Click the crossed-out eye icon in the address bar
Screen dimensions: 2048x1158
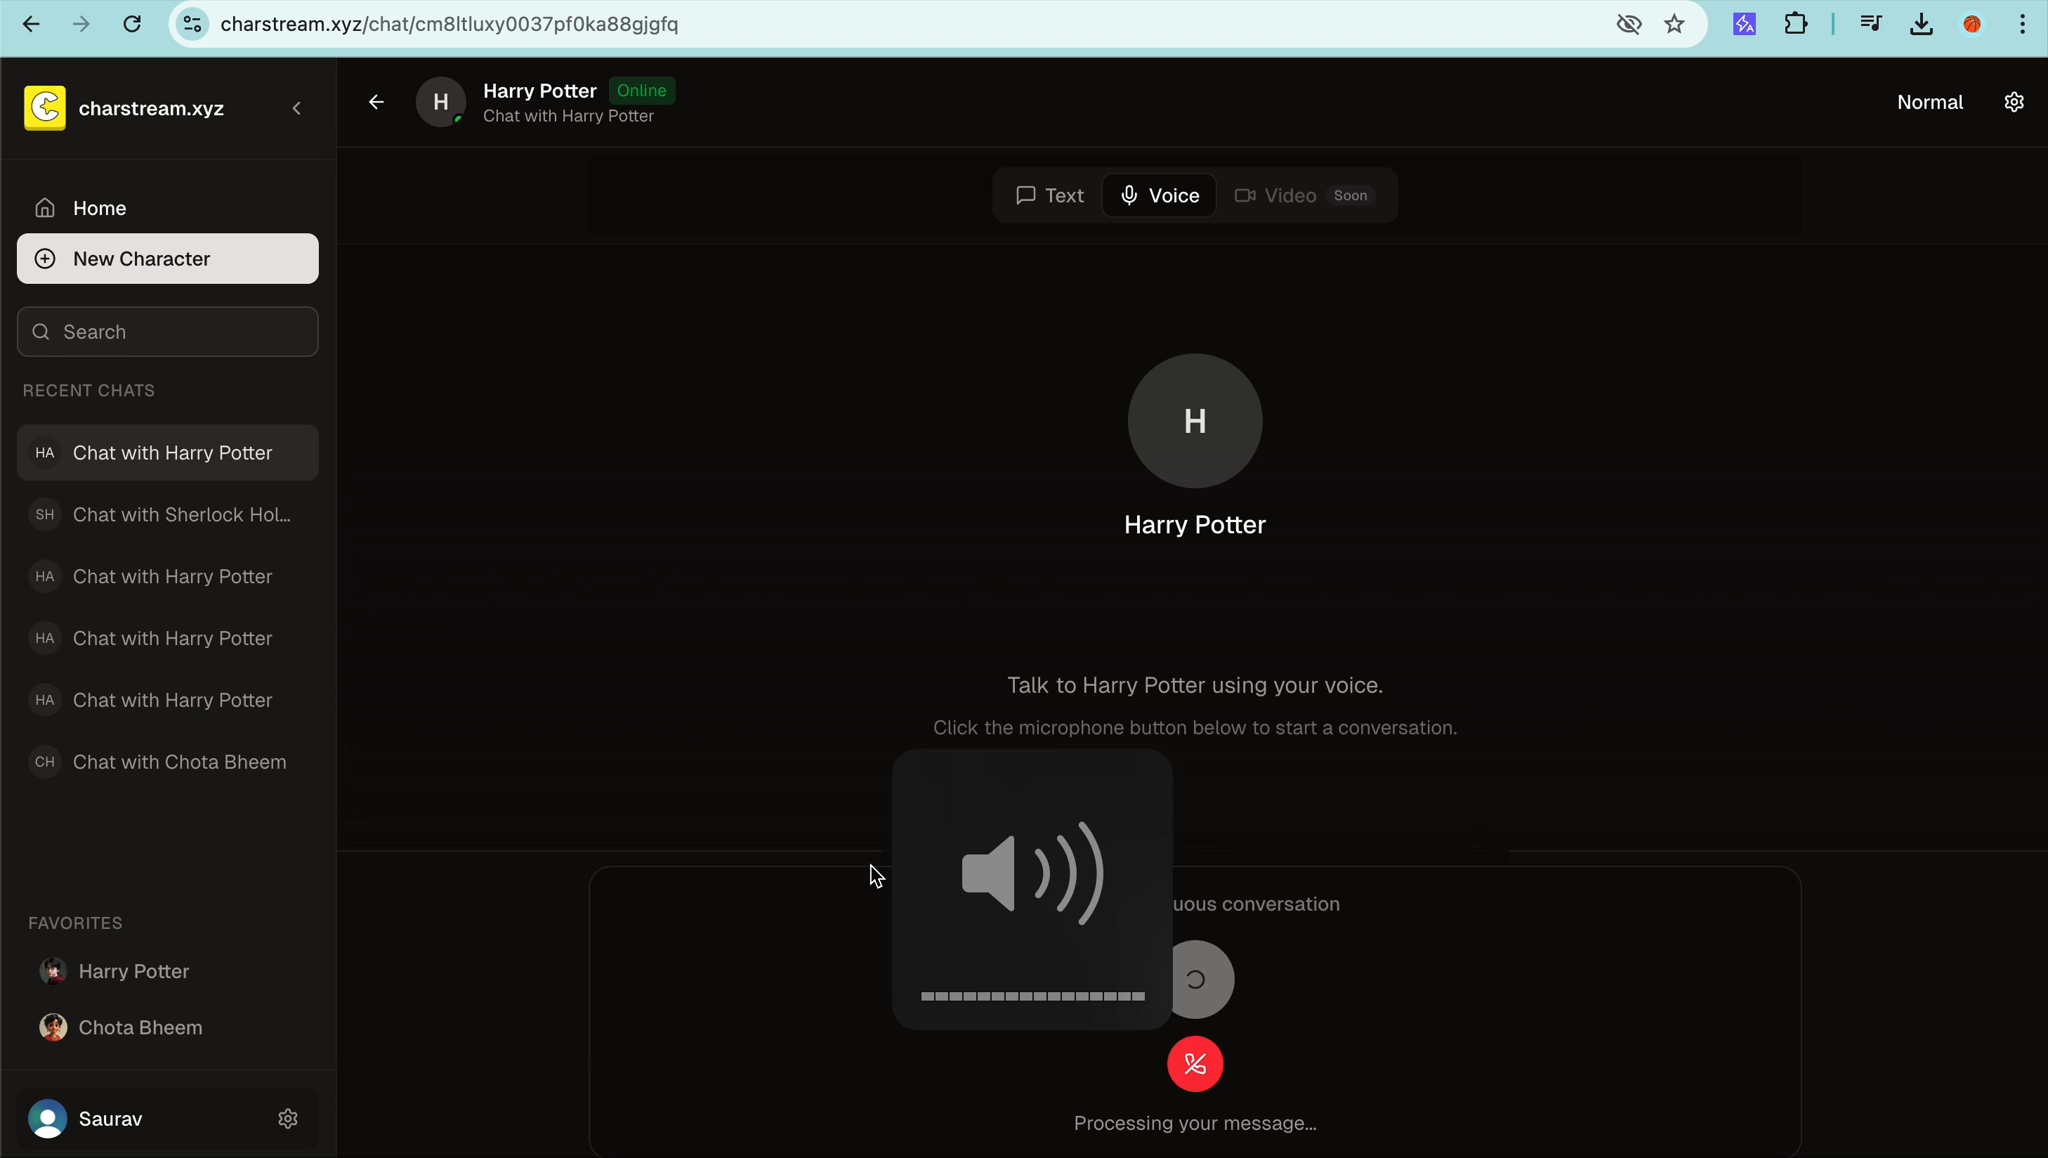click(x=1629, y=24)
